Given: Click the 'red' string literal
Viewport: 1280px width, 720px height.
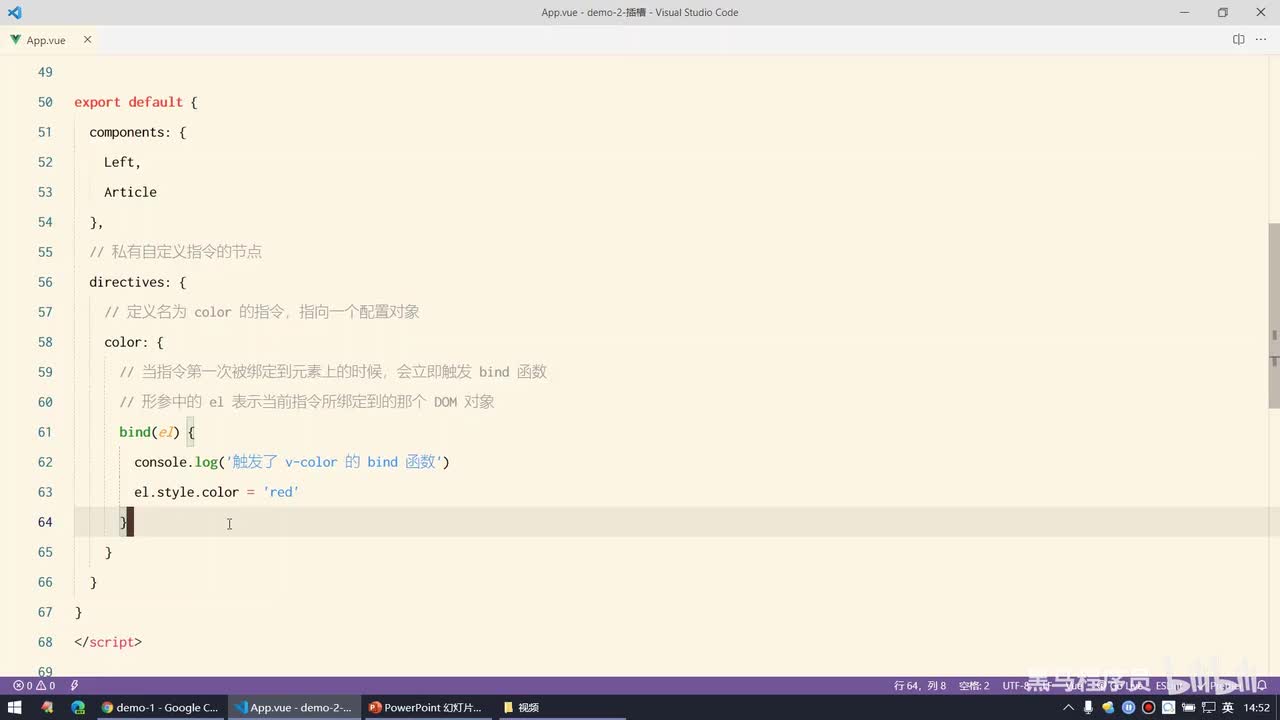Looking at the screenshot, I should coord(281,492).
